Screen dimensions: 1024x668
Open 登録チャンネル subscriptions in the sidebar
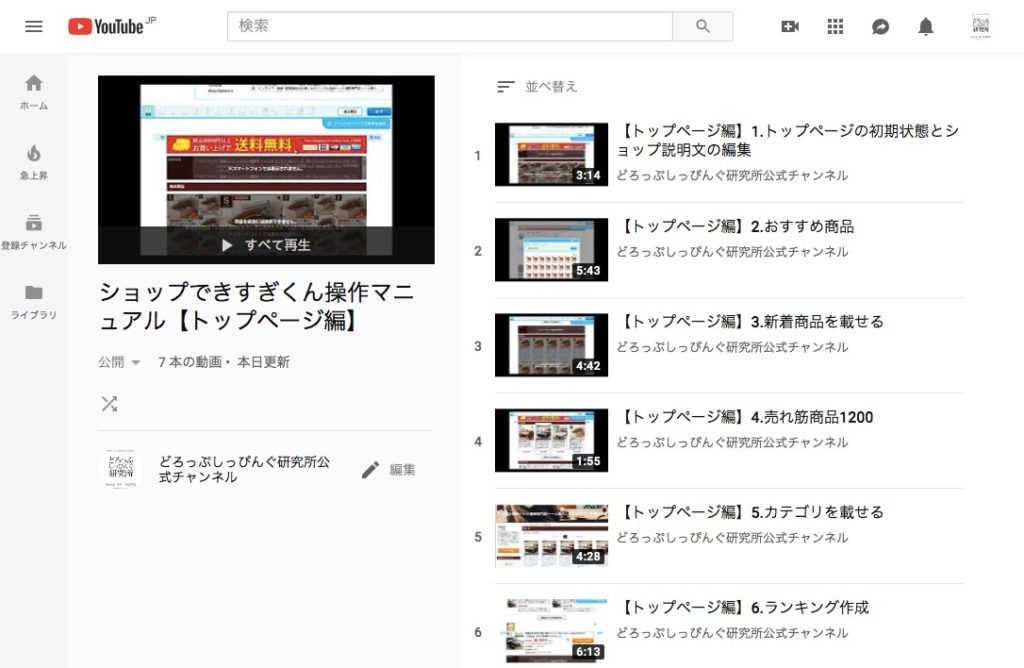(34, 232)
